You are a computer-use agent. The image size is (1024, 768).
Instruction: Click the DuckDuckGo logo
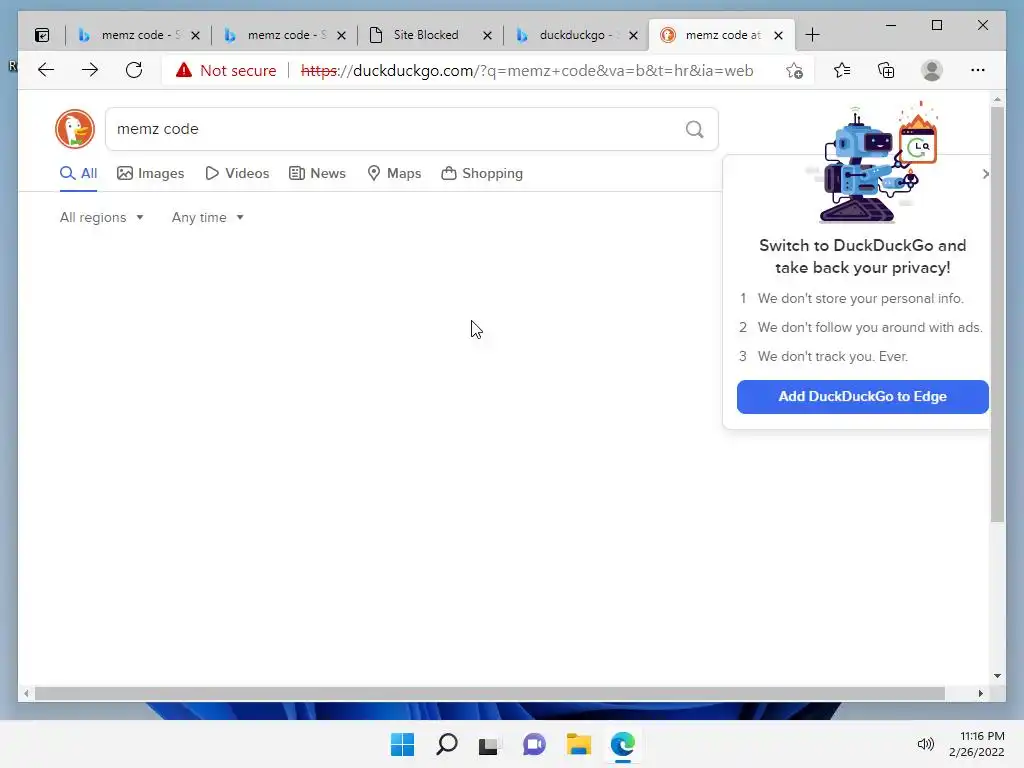(75, 129)
